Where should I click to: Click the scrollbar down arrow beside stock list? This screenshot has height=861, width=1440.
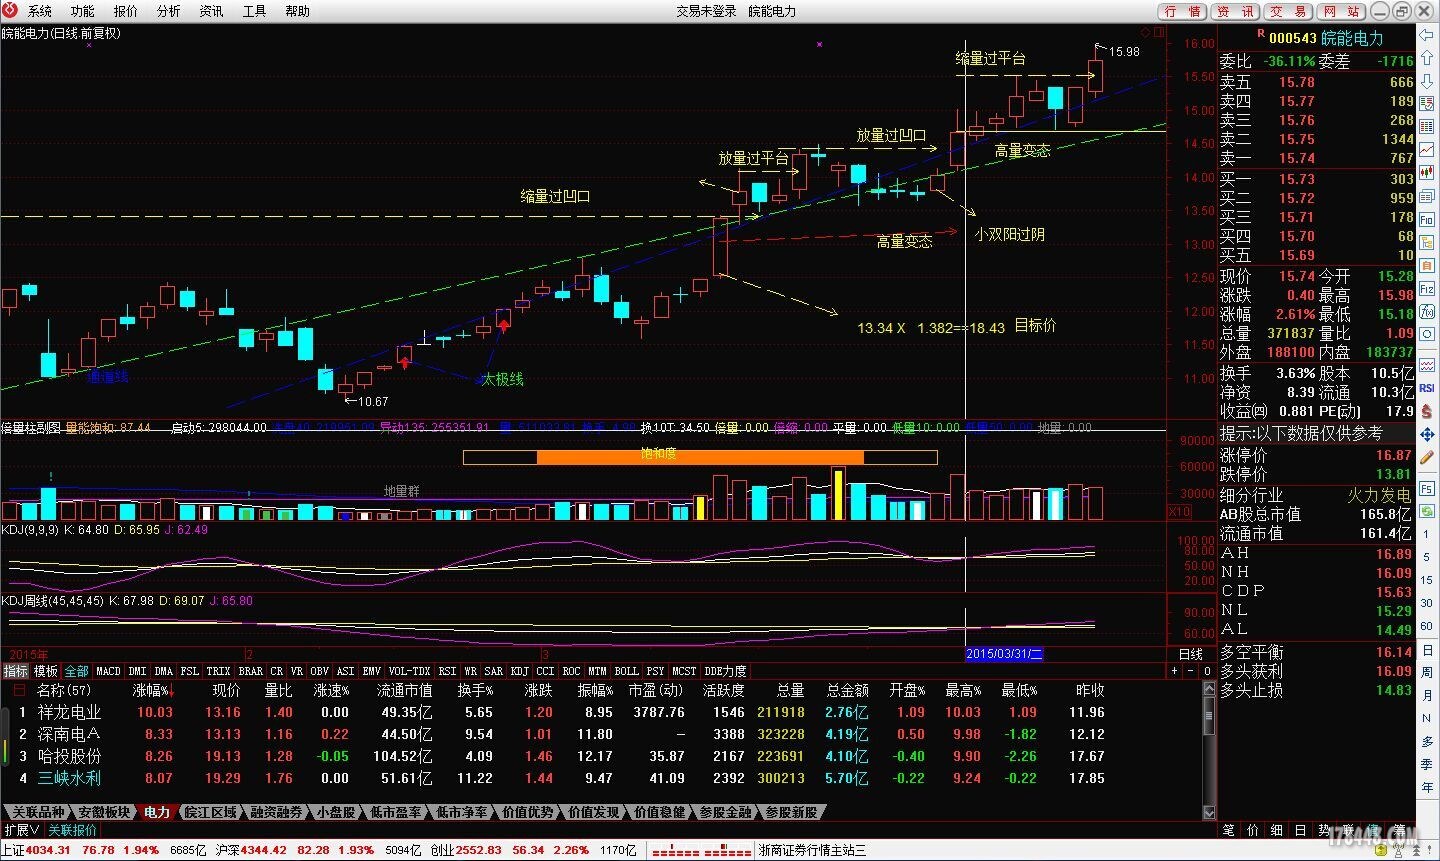1209,813
